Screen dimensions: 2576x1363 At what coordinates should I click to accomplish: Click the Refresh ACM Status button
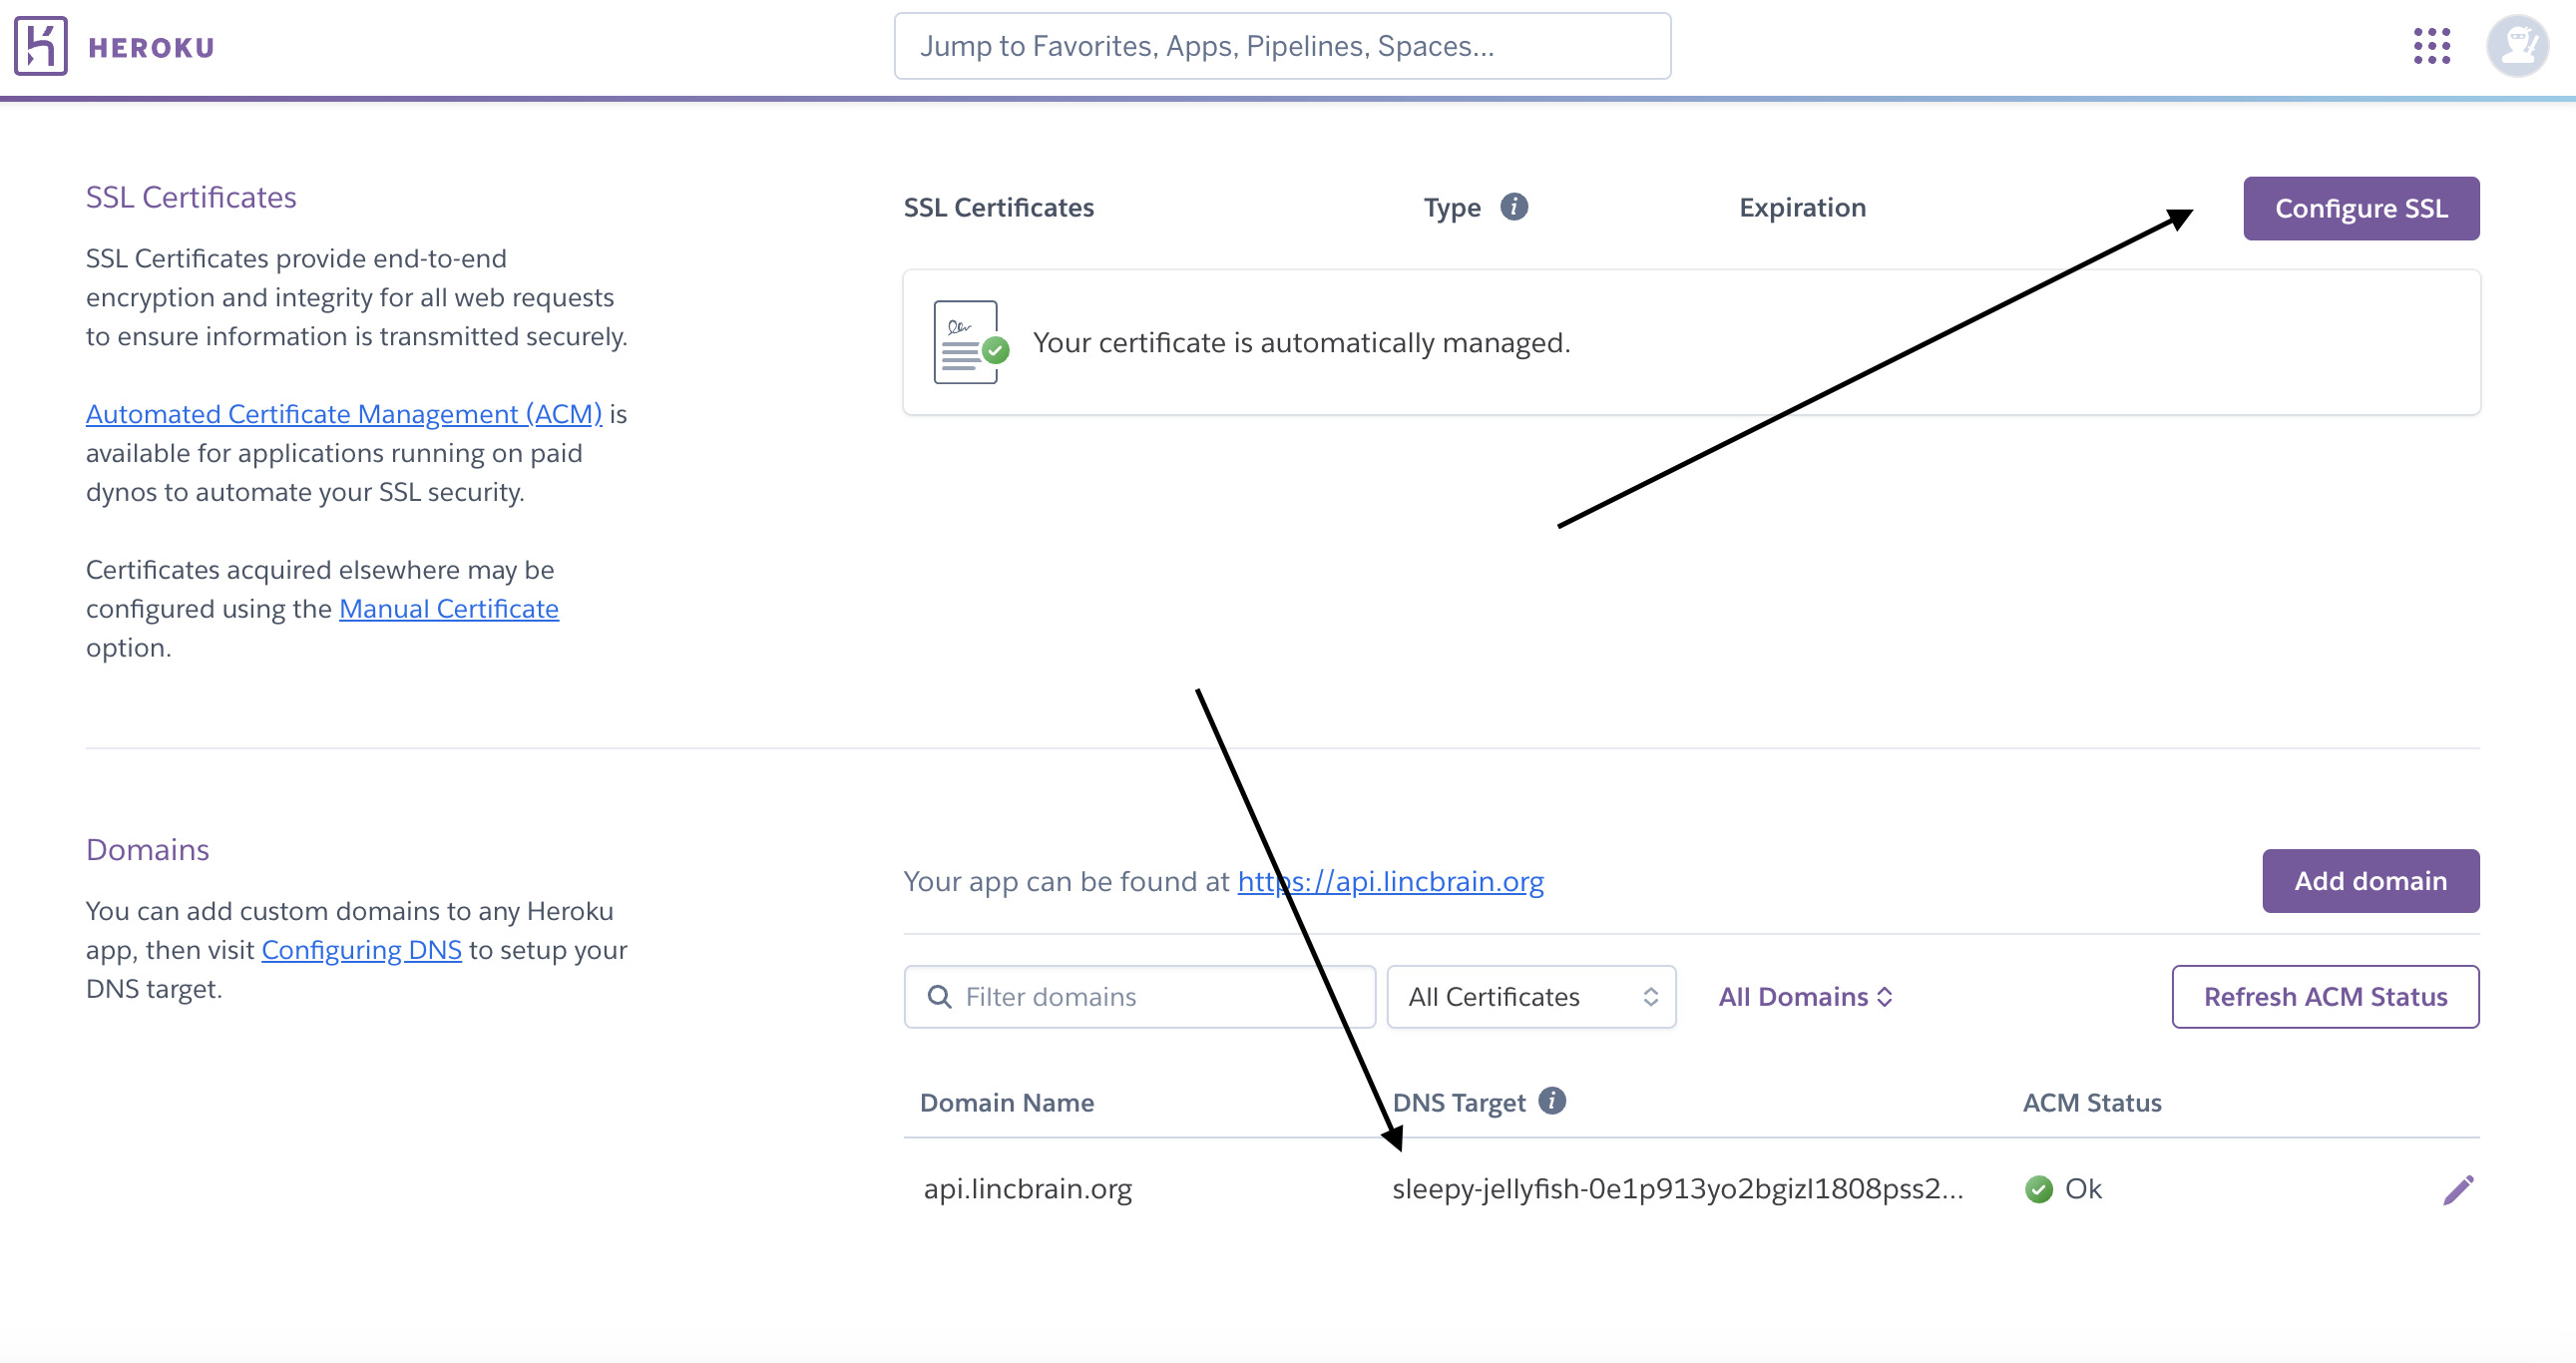2326,995
